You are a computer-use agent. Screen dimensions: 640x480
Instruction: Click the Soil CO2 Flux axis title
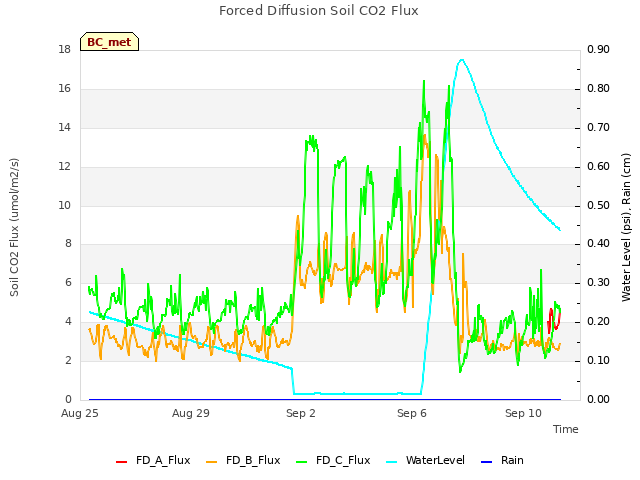(14, 227)
